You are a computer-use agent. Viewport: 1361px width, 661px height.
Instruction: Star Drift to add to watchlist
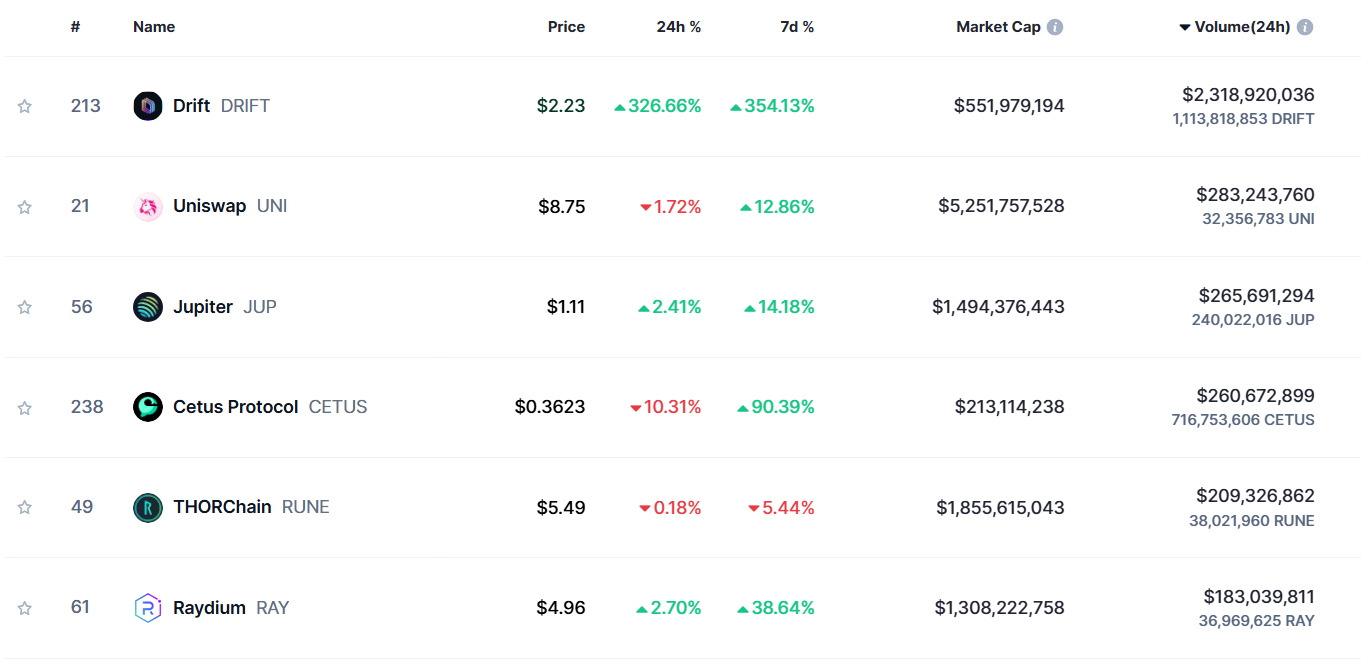click(25, 106)
